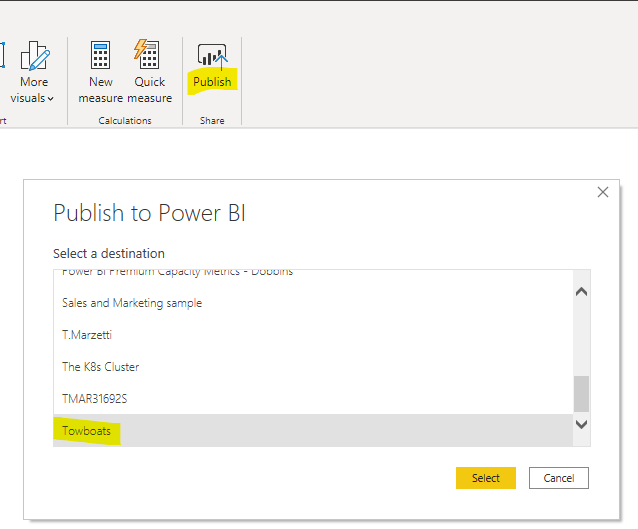Select the Towboats workspace
The width and height of the screenshot is (638, 529).
(87, 432)
